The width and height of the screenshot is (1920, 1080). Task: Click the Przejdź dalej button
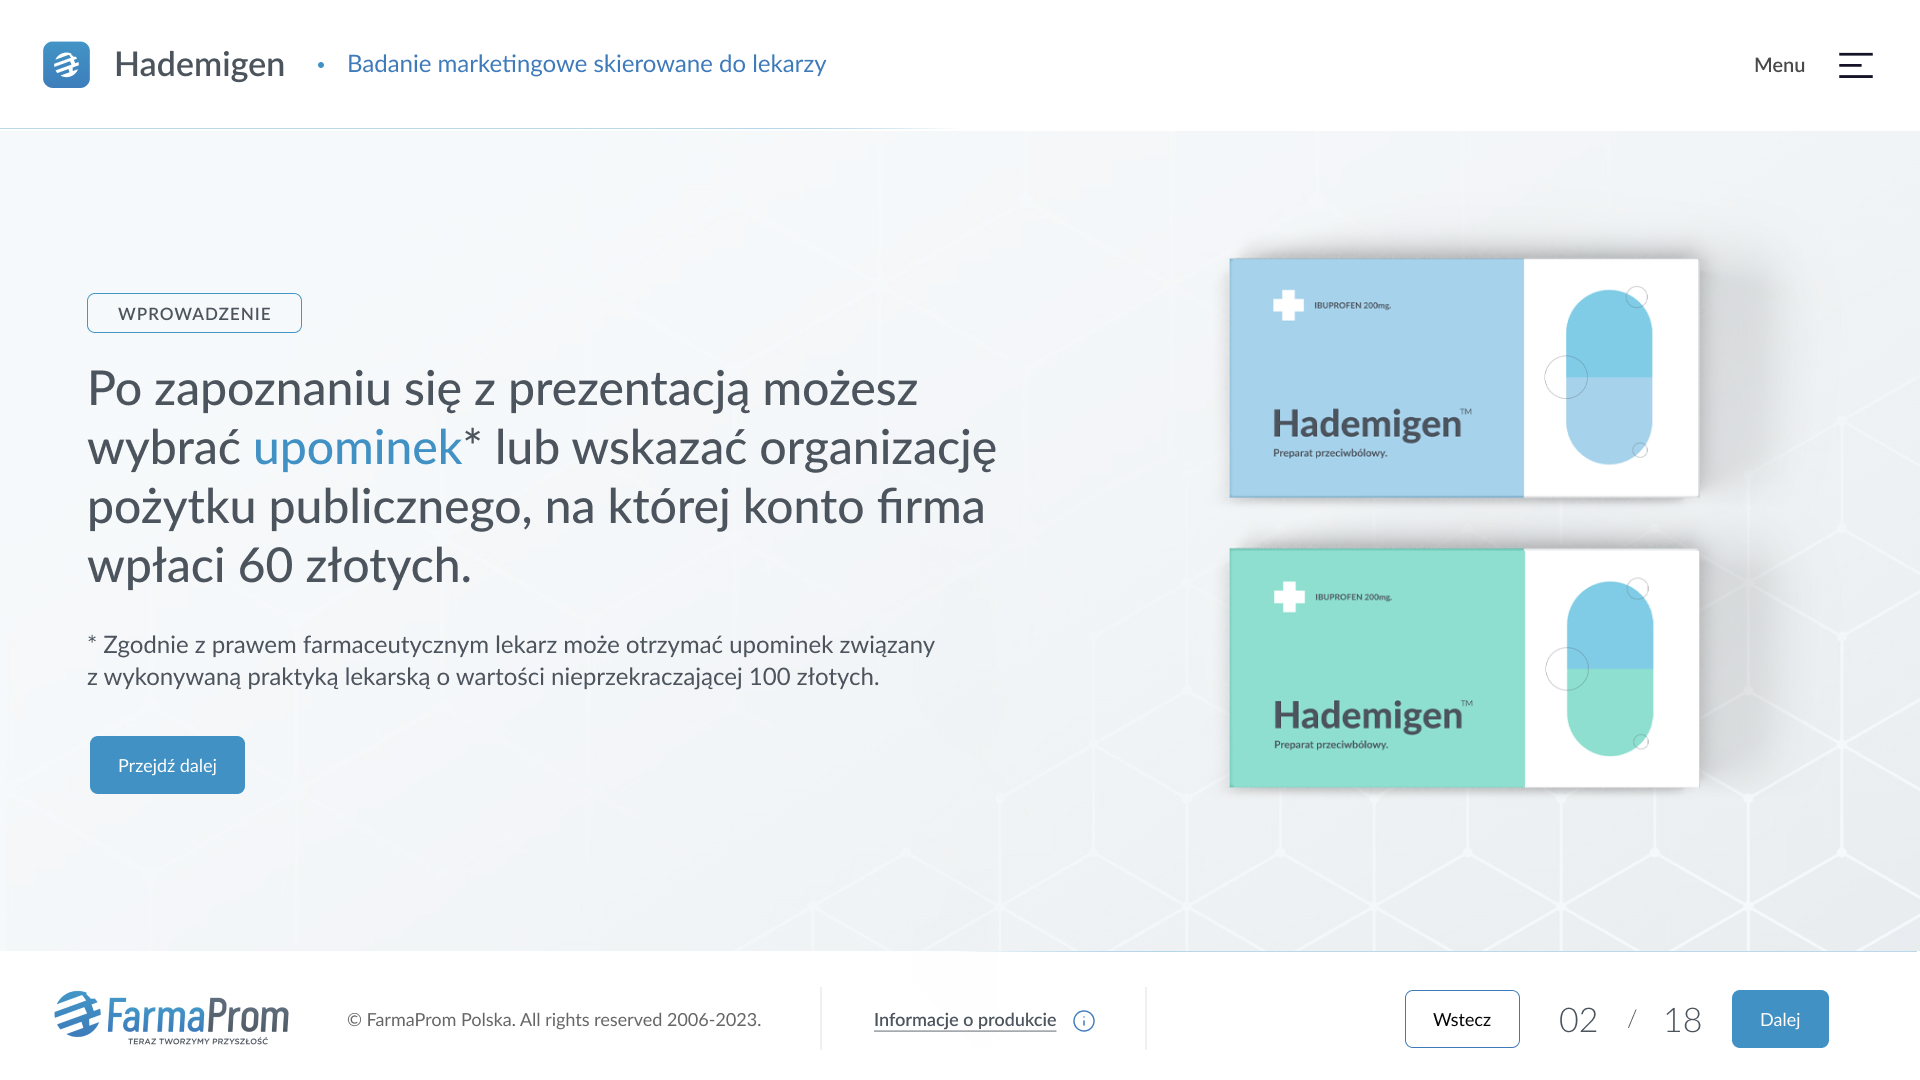coord(167,765)
